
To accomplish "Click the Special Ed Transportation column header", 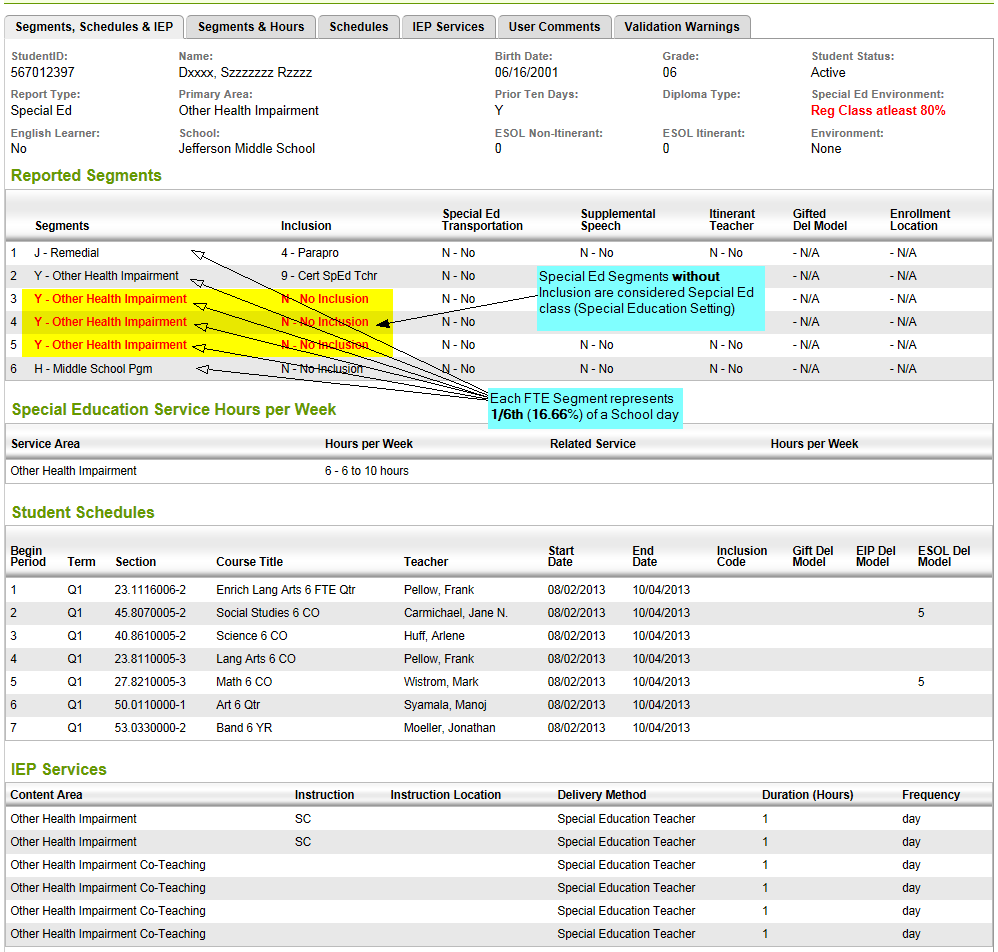I will coord(482,220).
